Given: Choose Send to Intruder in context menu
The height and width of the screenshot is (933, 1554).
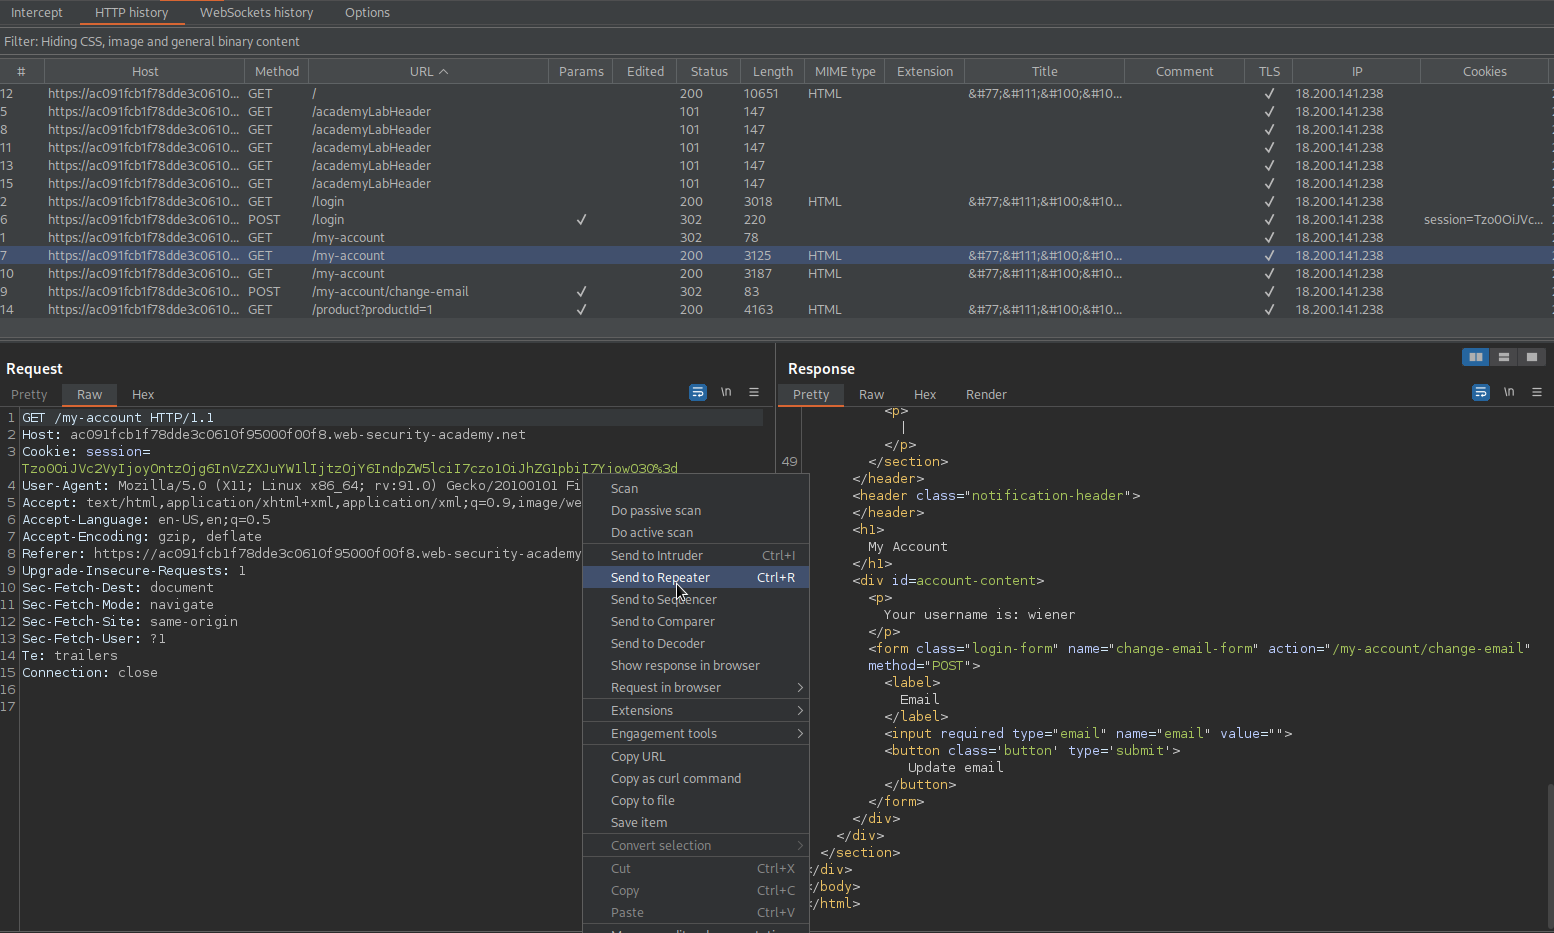Looking at the screenshot, I should [696, 556].
